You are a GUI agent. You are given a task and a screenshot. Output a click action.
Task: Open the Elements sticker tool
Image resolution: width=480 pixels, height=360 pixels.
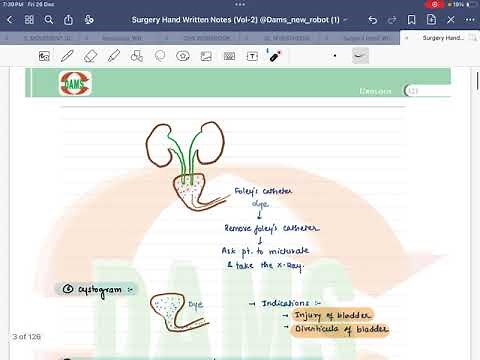click(183, 56)
